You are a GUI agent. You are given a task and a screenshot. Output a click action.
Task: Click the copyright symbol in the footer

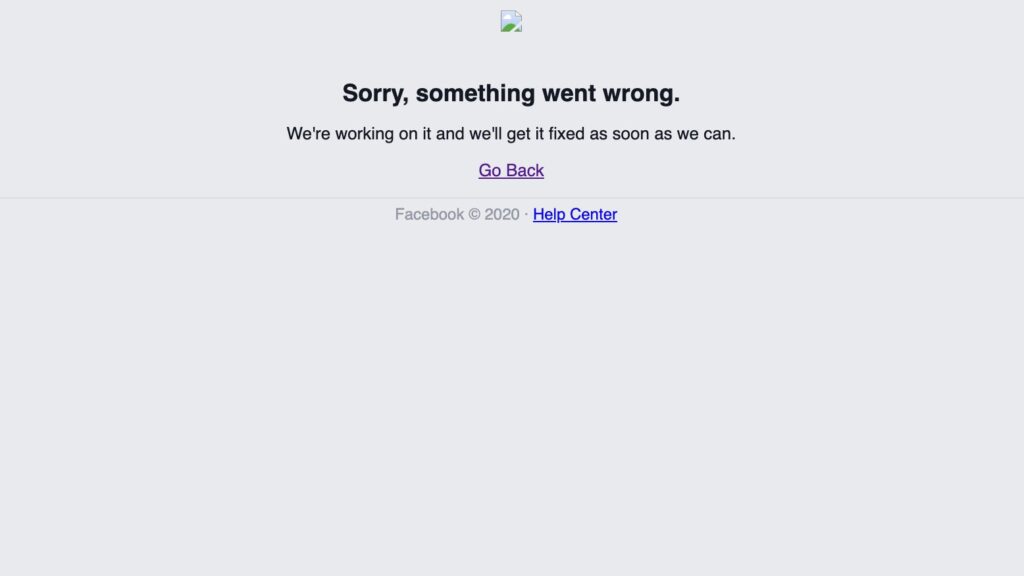(x=474, y=214)
